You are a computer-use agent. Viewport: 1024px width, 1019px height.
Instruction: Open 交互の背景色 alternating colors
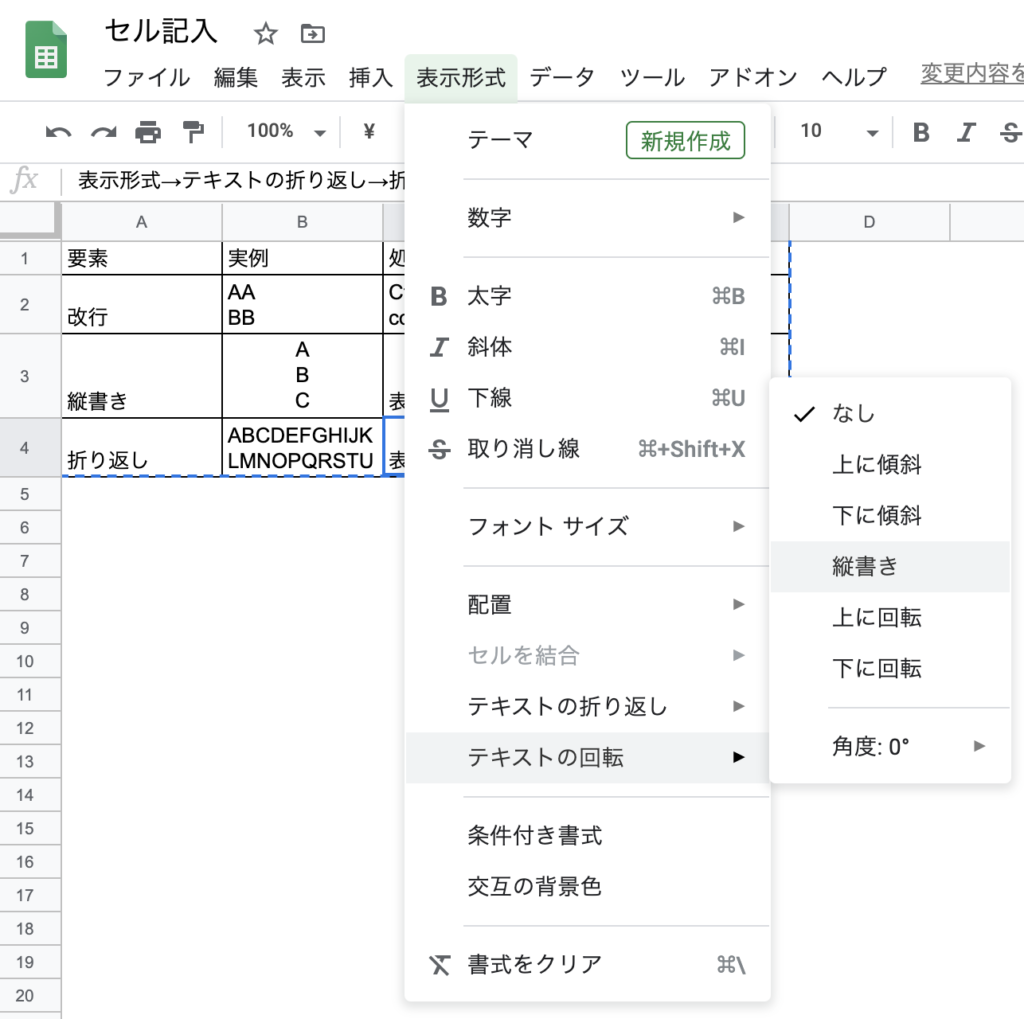pos(587,886)
